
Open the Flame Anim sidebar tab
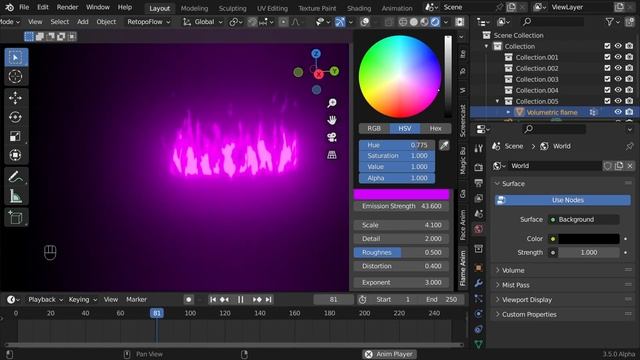[x=462, y=268]
